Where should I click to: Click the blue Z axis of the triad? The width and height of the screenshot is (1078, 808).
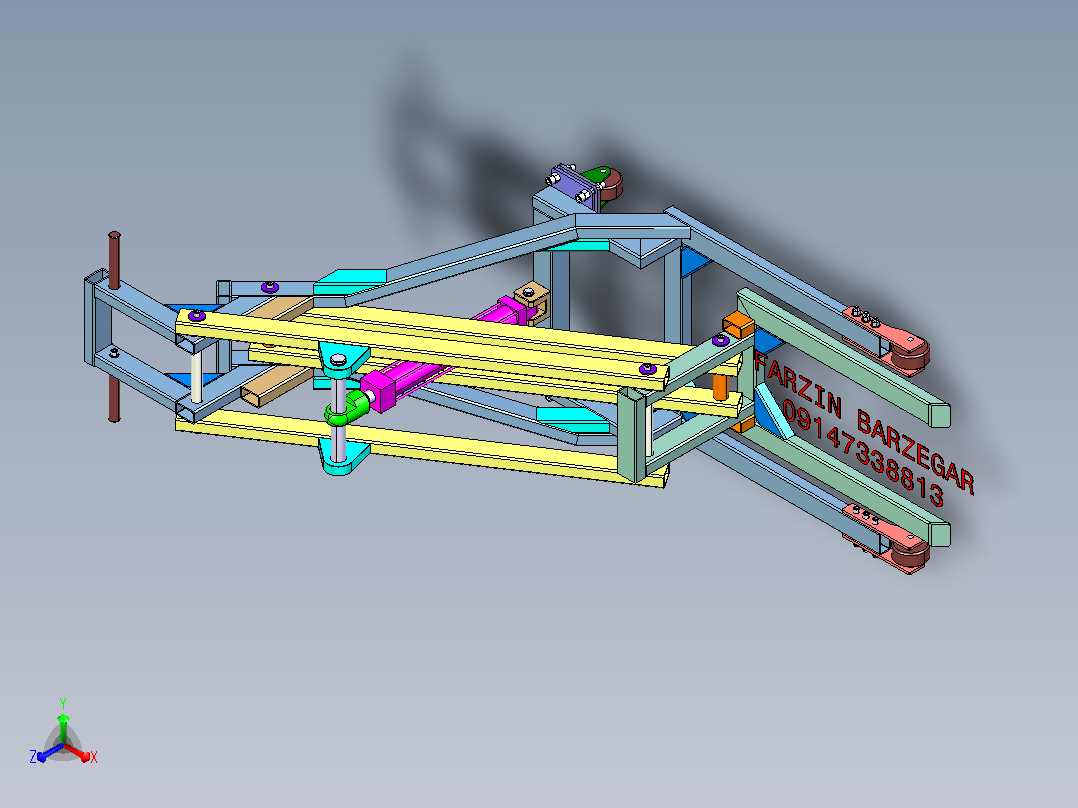tap(48, 754)
